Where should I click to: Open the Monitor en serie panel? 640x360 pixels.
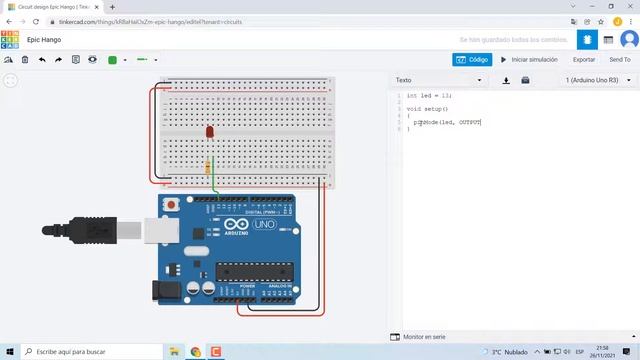tap(424, 337)
